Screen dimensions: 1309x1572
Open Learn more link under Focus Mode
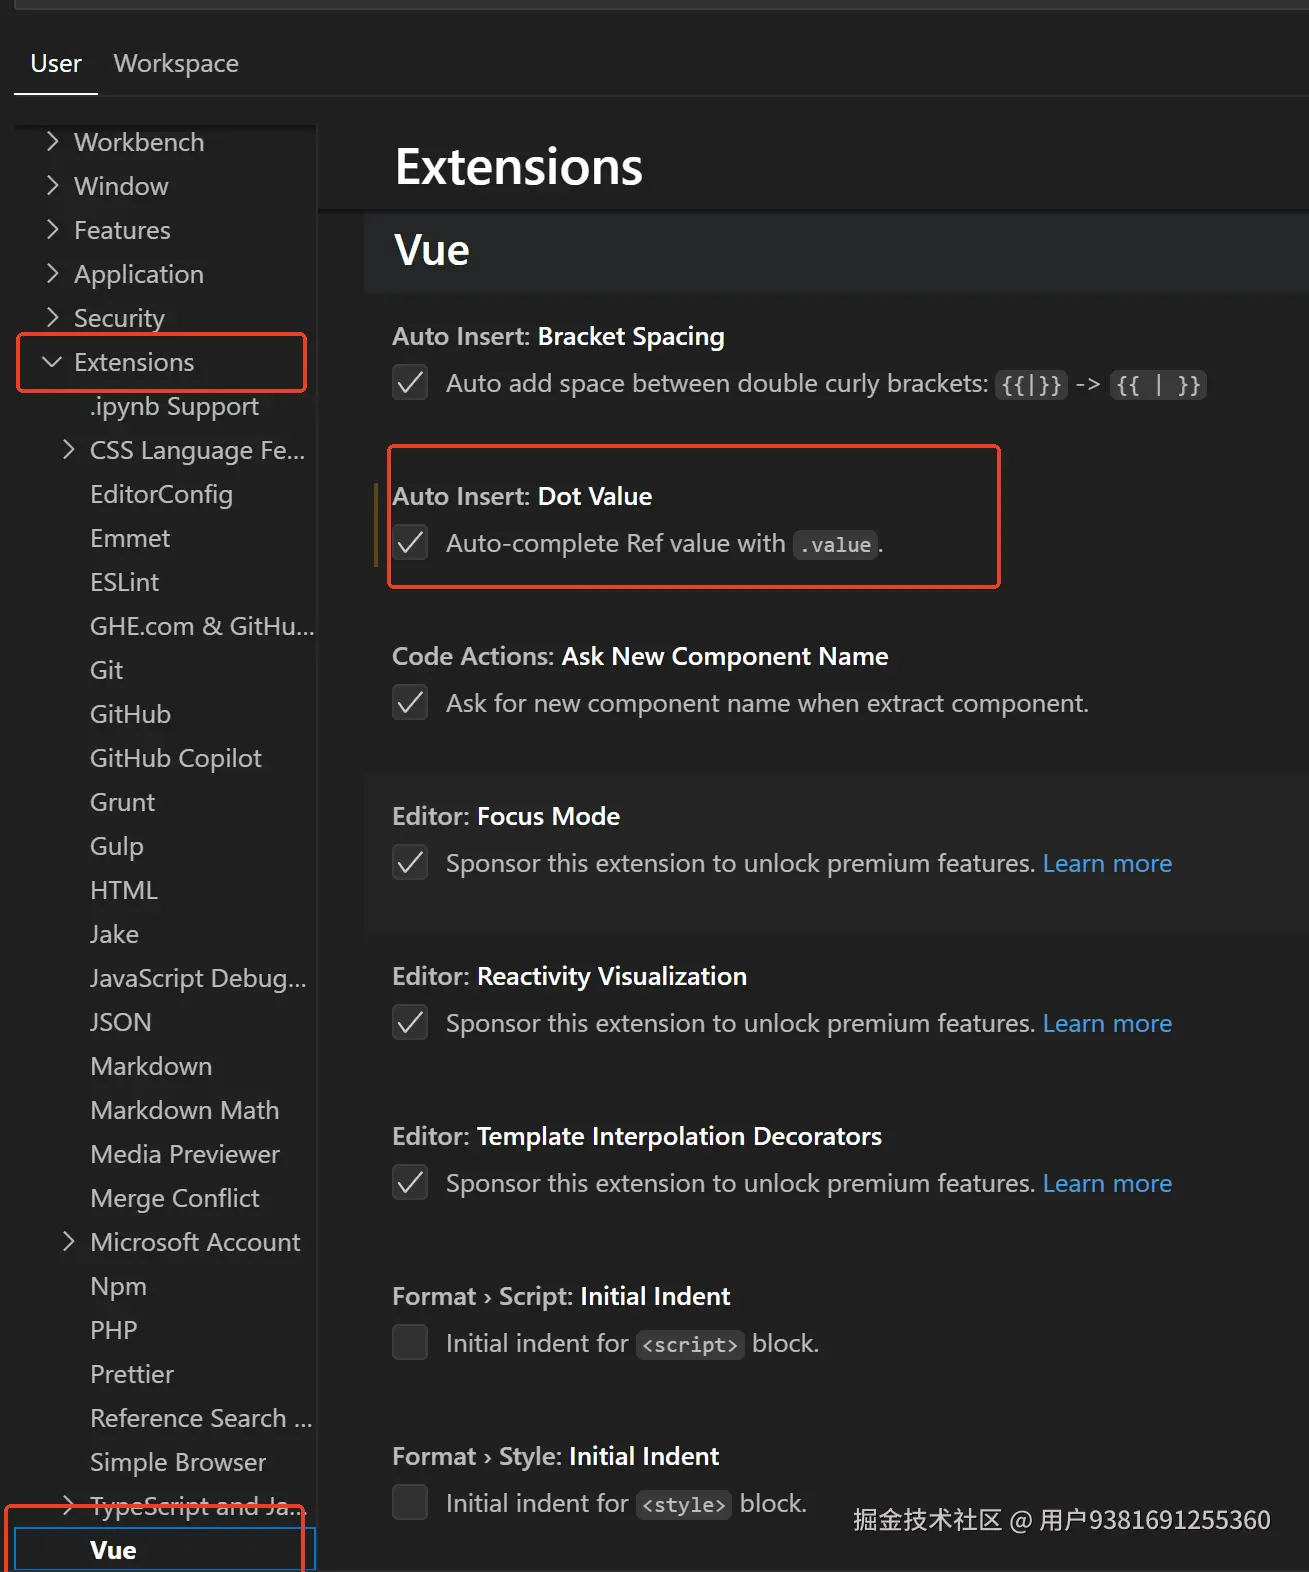pyautogui.click(x=1107, y=864)
